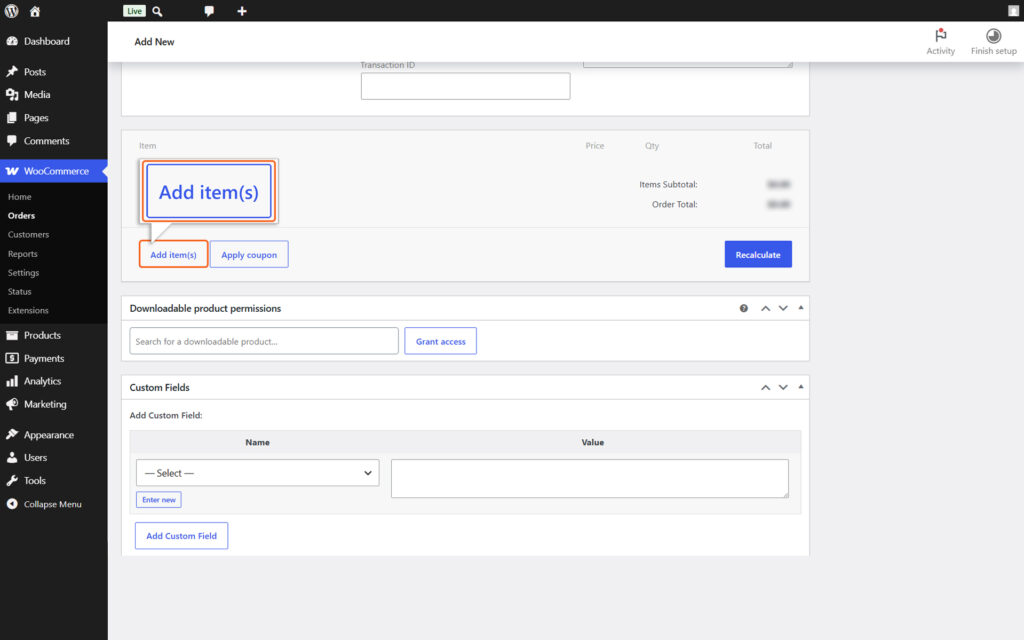The image size is (1024, 640).
Task: Click the Comments sidebar icon
Action: point(12,140)
